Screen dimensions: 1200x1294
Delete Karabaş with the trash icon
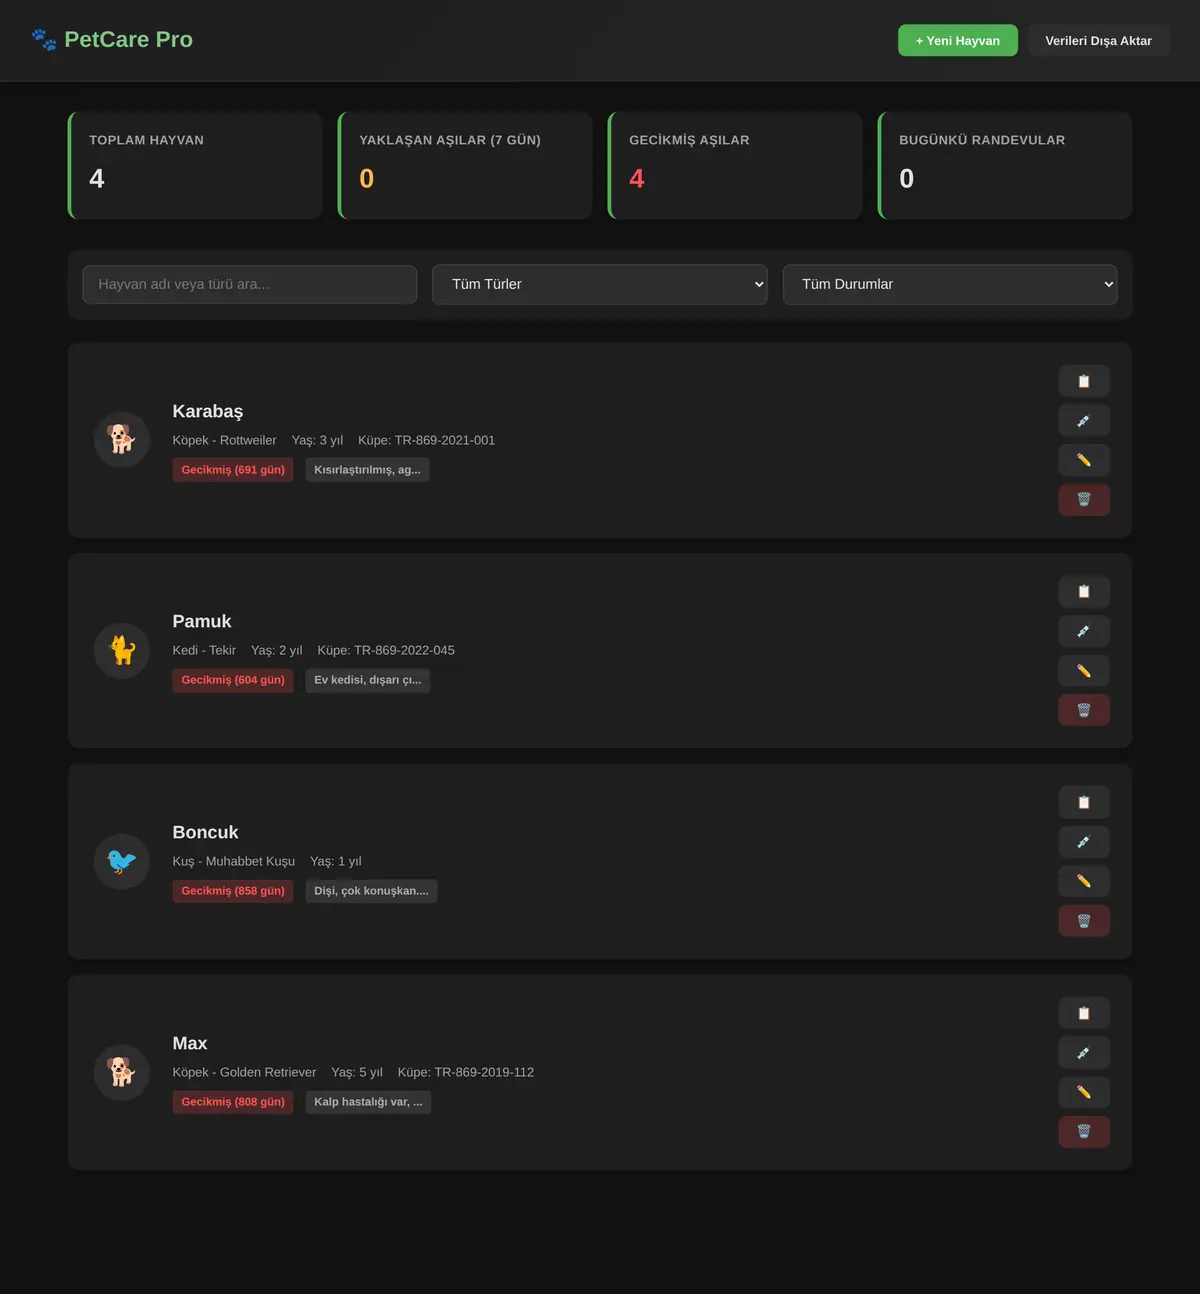pyautogui.click(x=1084, y=500)
